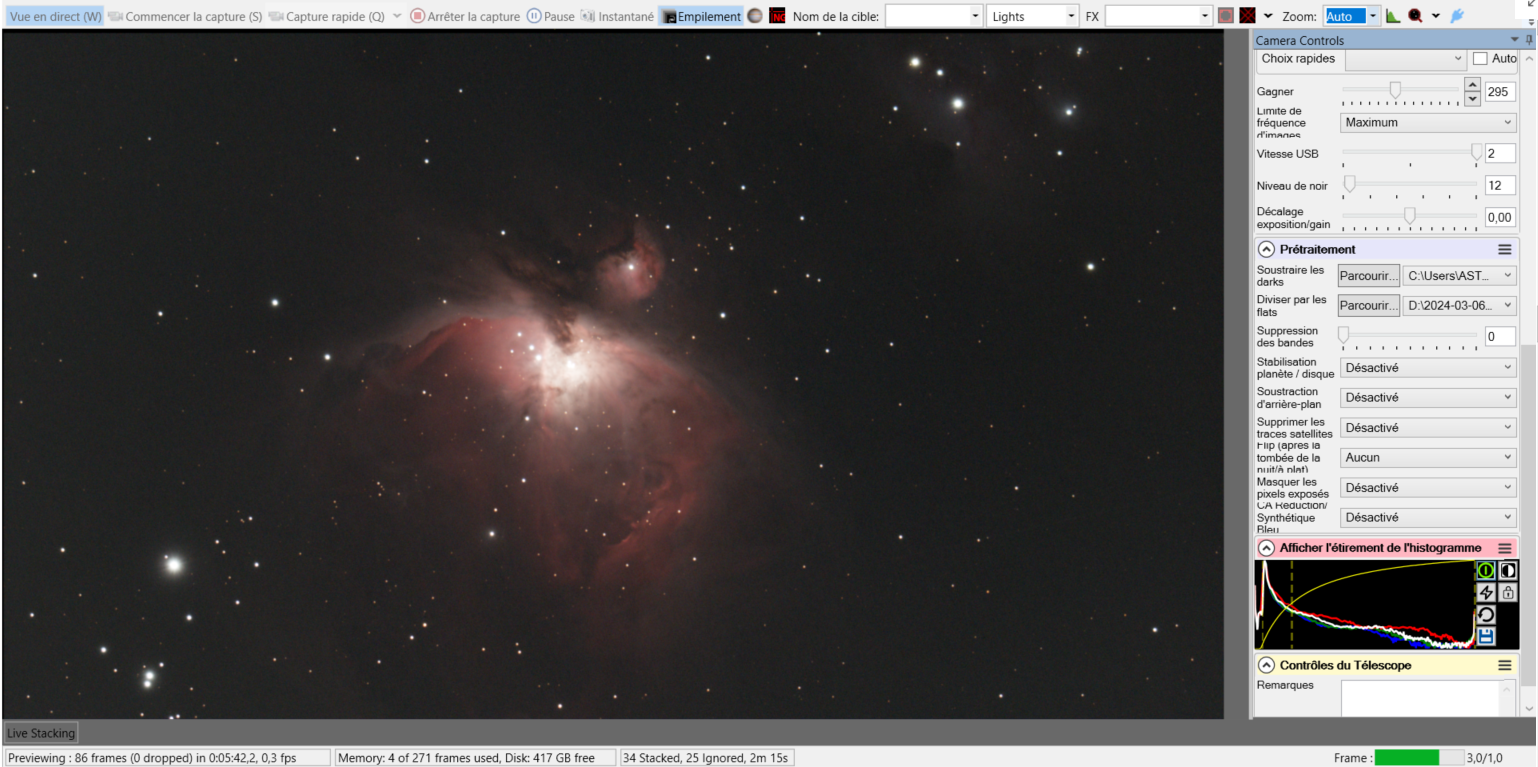Collapse the histogram stretch section
Viewport: 1538px width, 767px height.
click(x=1266, y=548)
